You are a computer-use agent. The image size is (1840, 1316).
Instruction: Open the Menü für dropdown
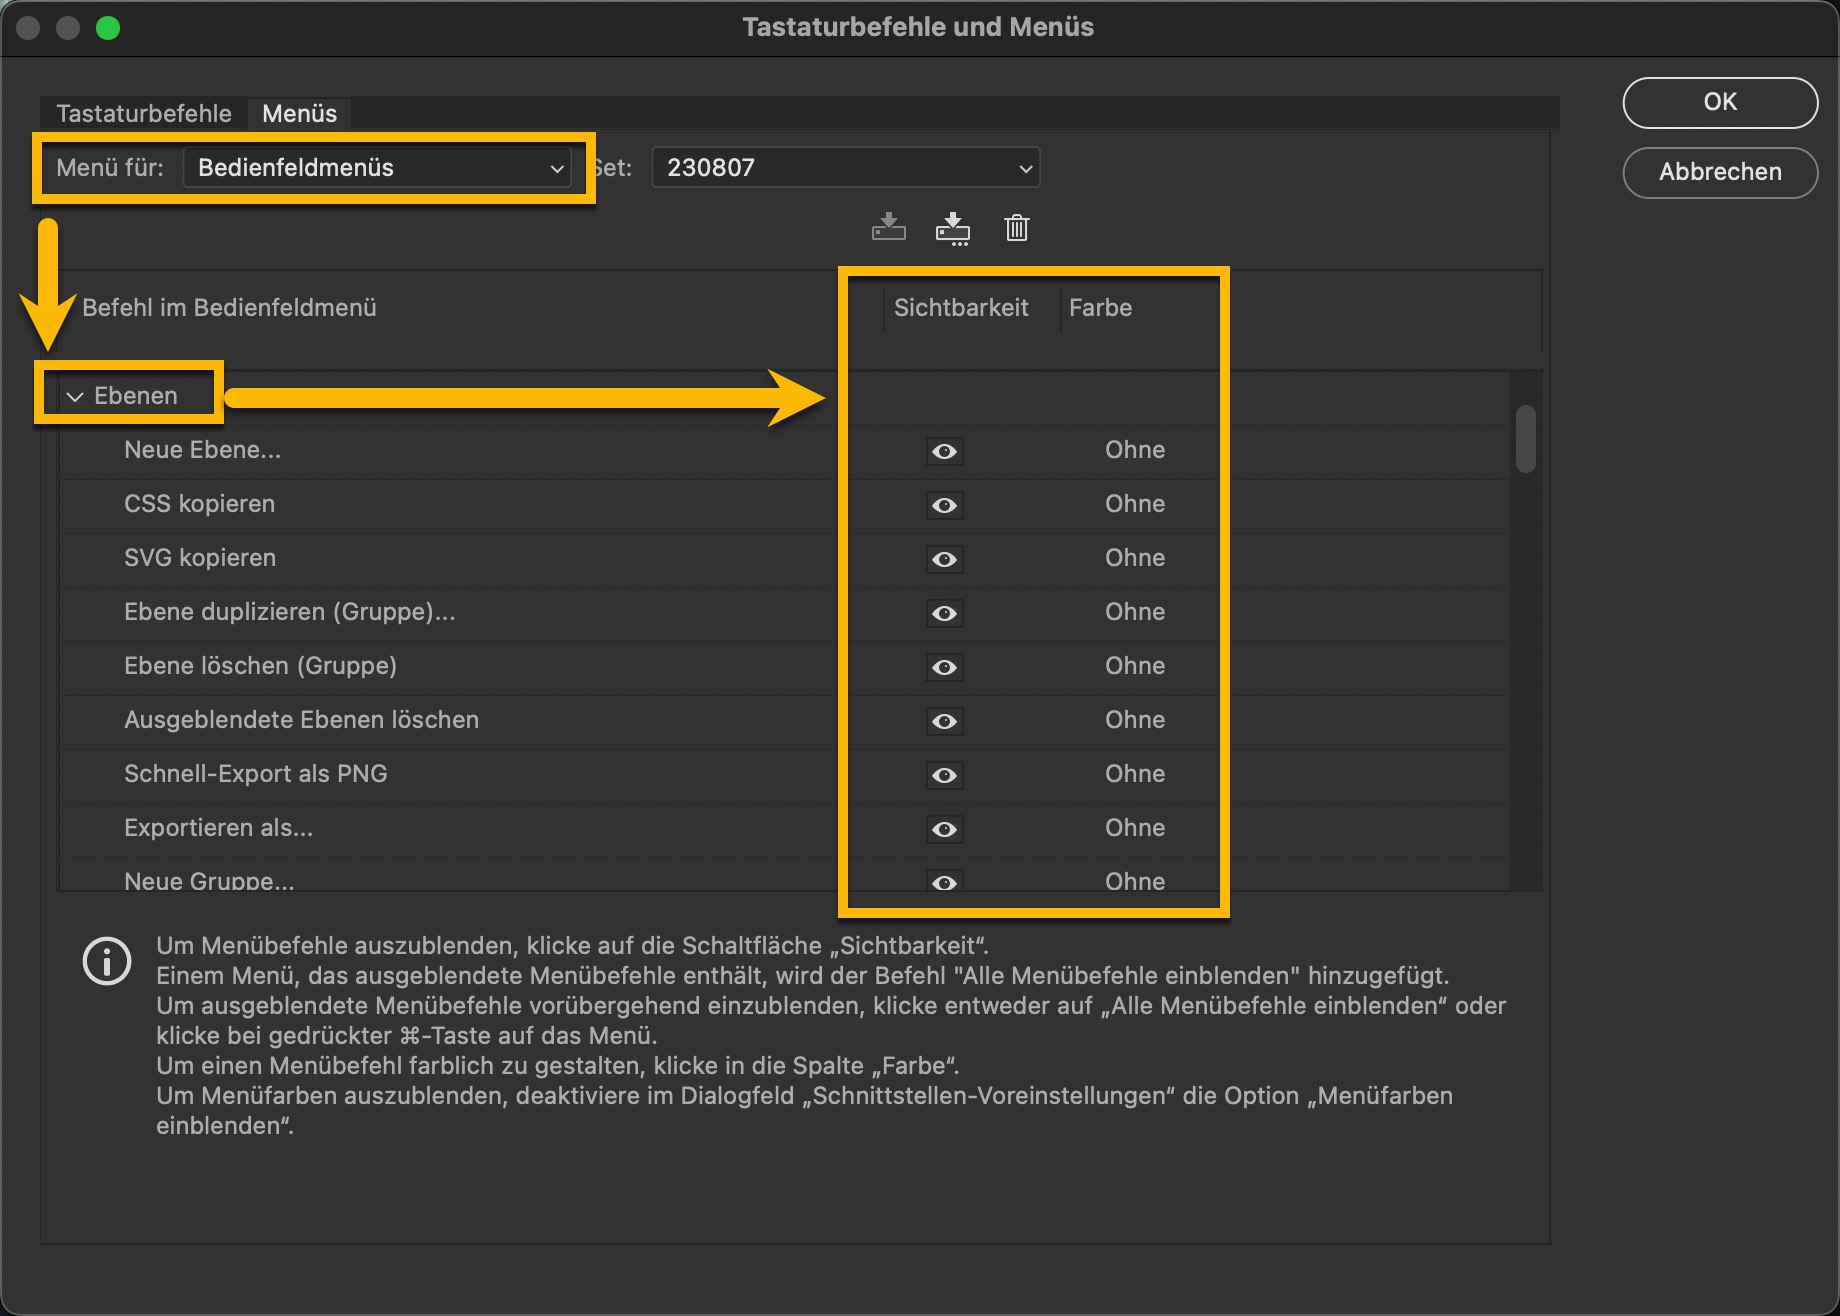(377, 168)
